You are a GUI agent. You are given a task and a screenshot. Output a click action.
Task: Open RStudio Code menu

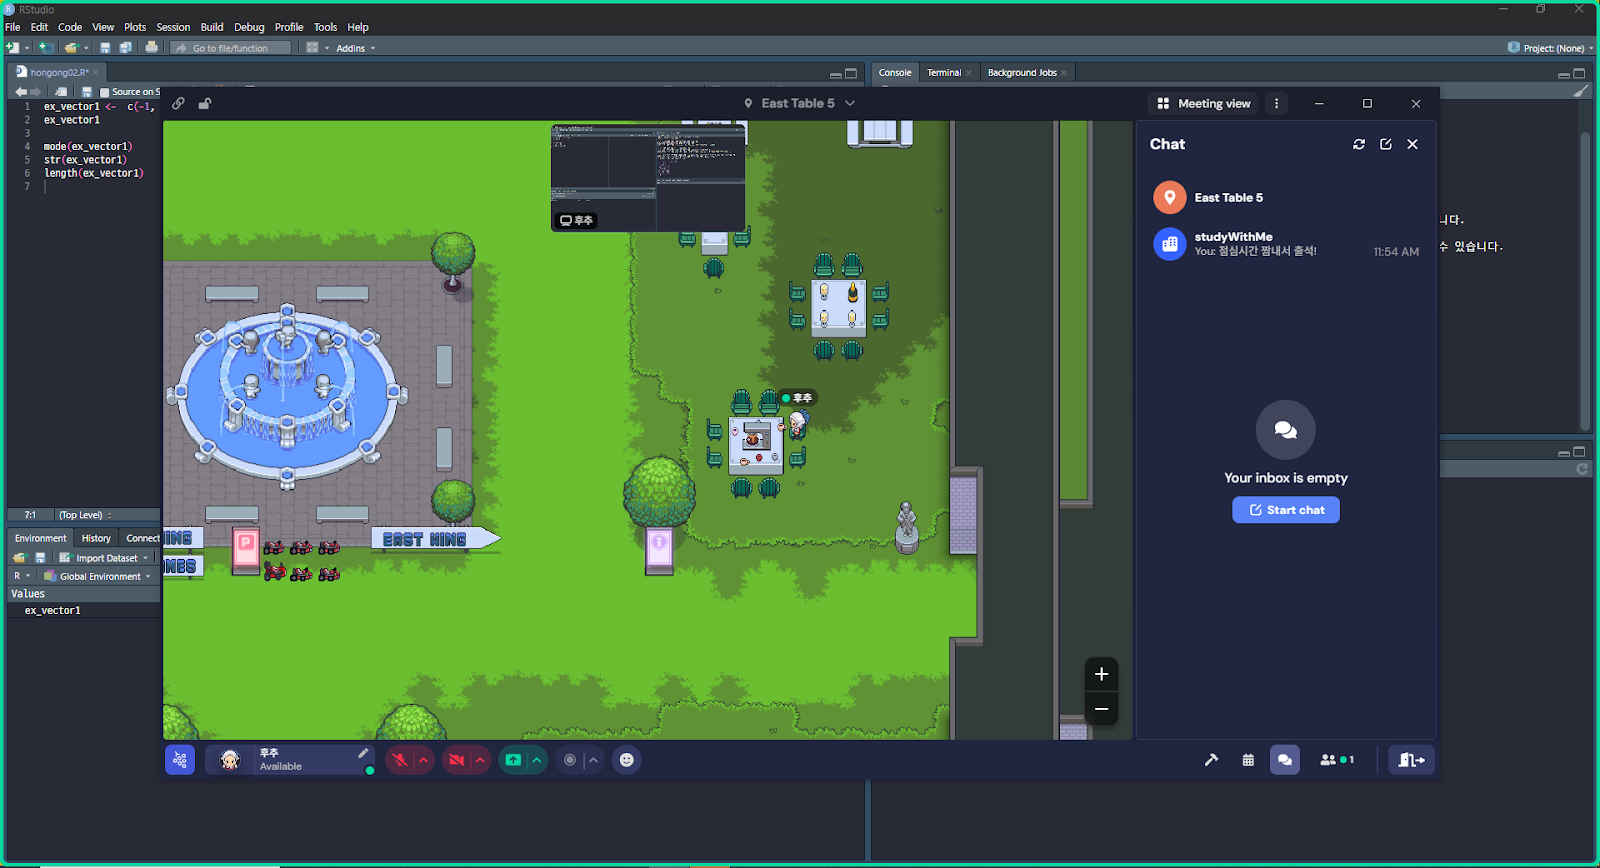pyautogui.click(x=70, y=27)
